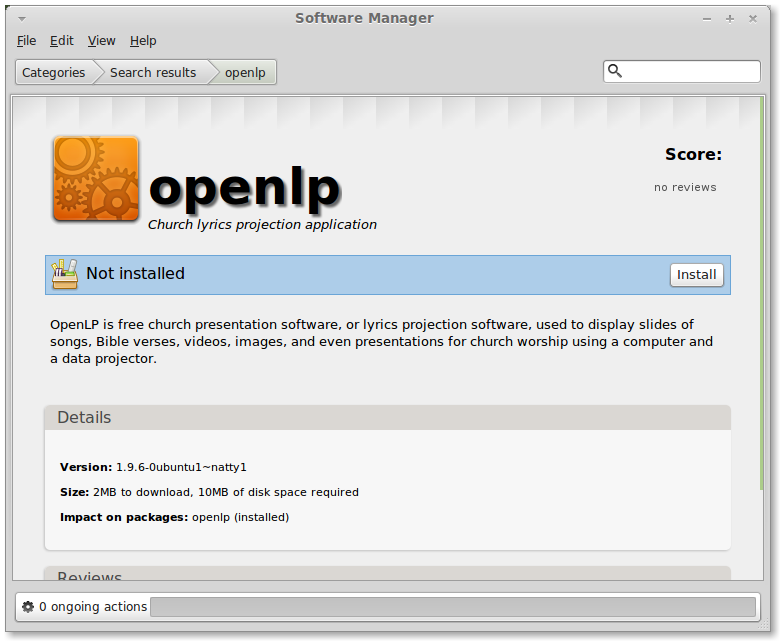The height and width of the screenshot is (641, 780).
Task: Return to Search results breadcrumb
Action: coord(153,73)
